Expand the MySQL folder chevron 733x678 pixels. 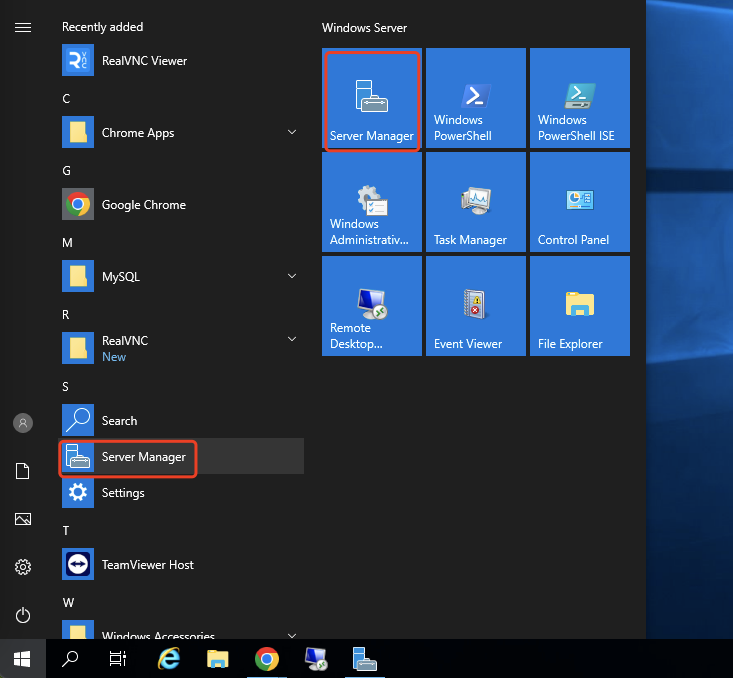pyautogui.click(x=292, y=276)
